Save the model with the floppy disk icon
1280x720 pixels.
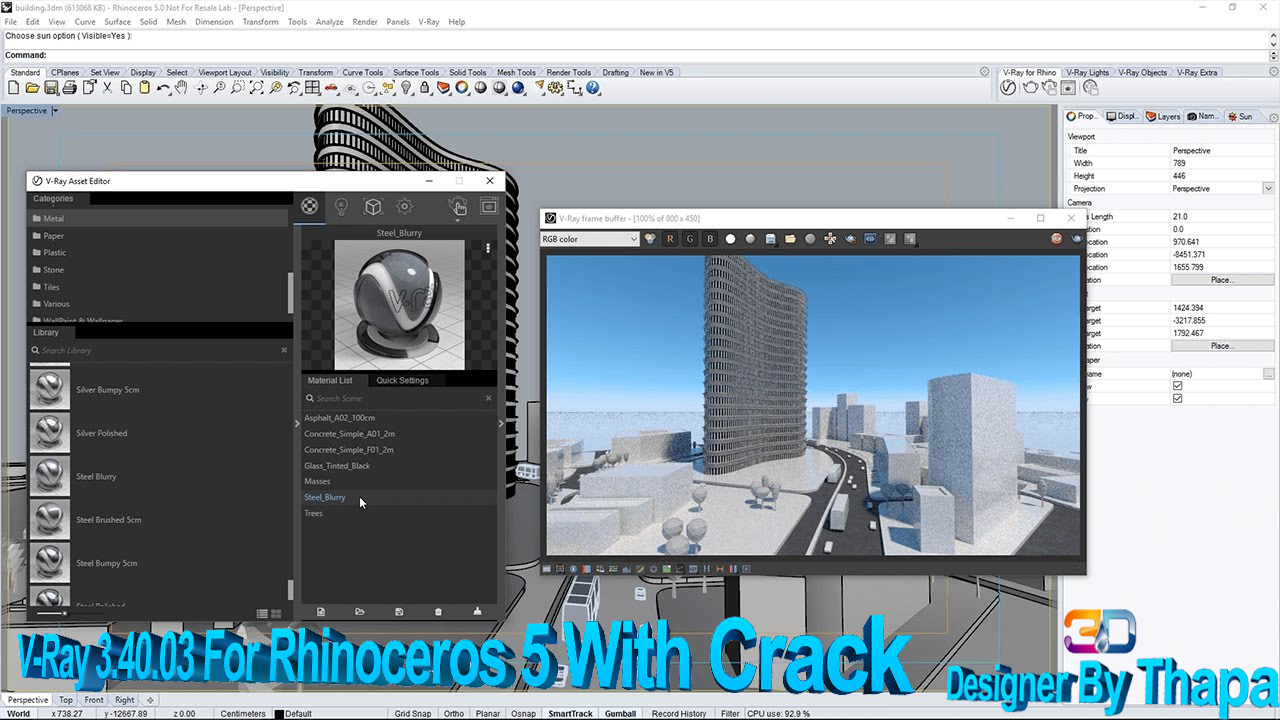[51, 88]
